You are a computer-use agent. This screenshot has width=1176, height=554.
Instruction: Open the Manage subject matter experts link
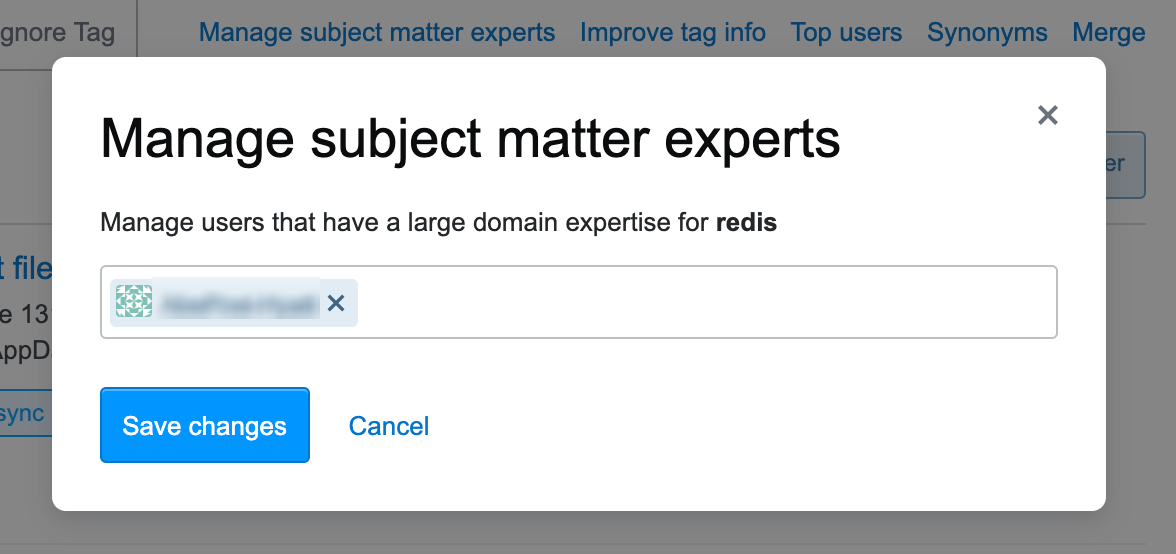point(377,32)
